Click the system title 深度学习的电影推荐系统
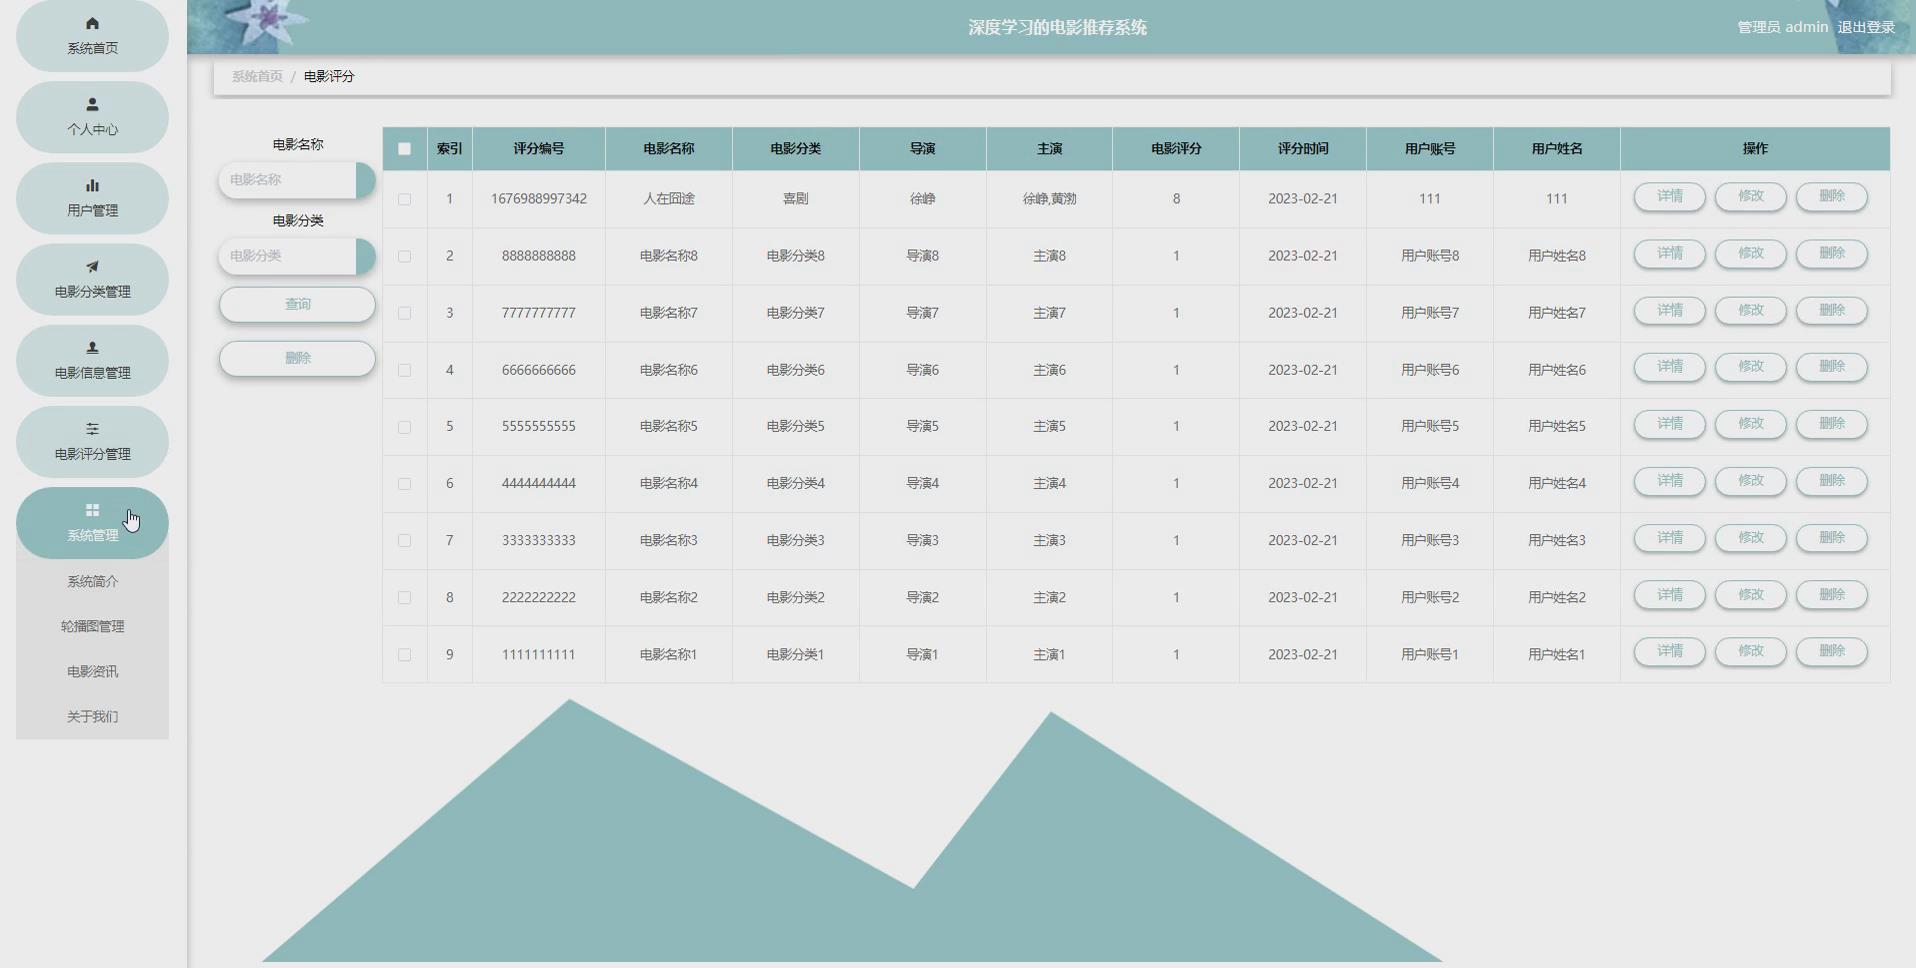 (1057, 27)
